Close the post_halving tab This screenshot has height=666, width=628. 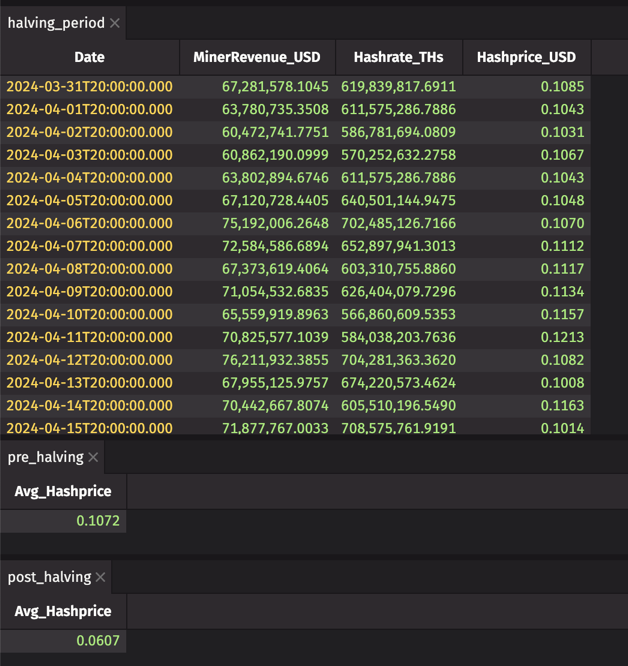click(x=101, y=577)
